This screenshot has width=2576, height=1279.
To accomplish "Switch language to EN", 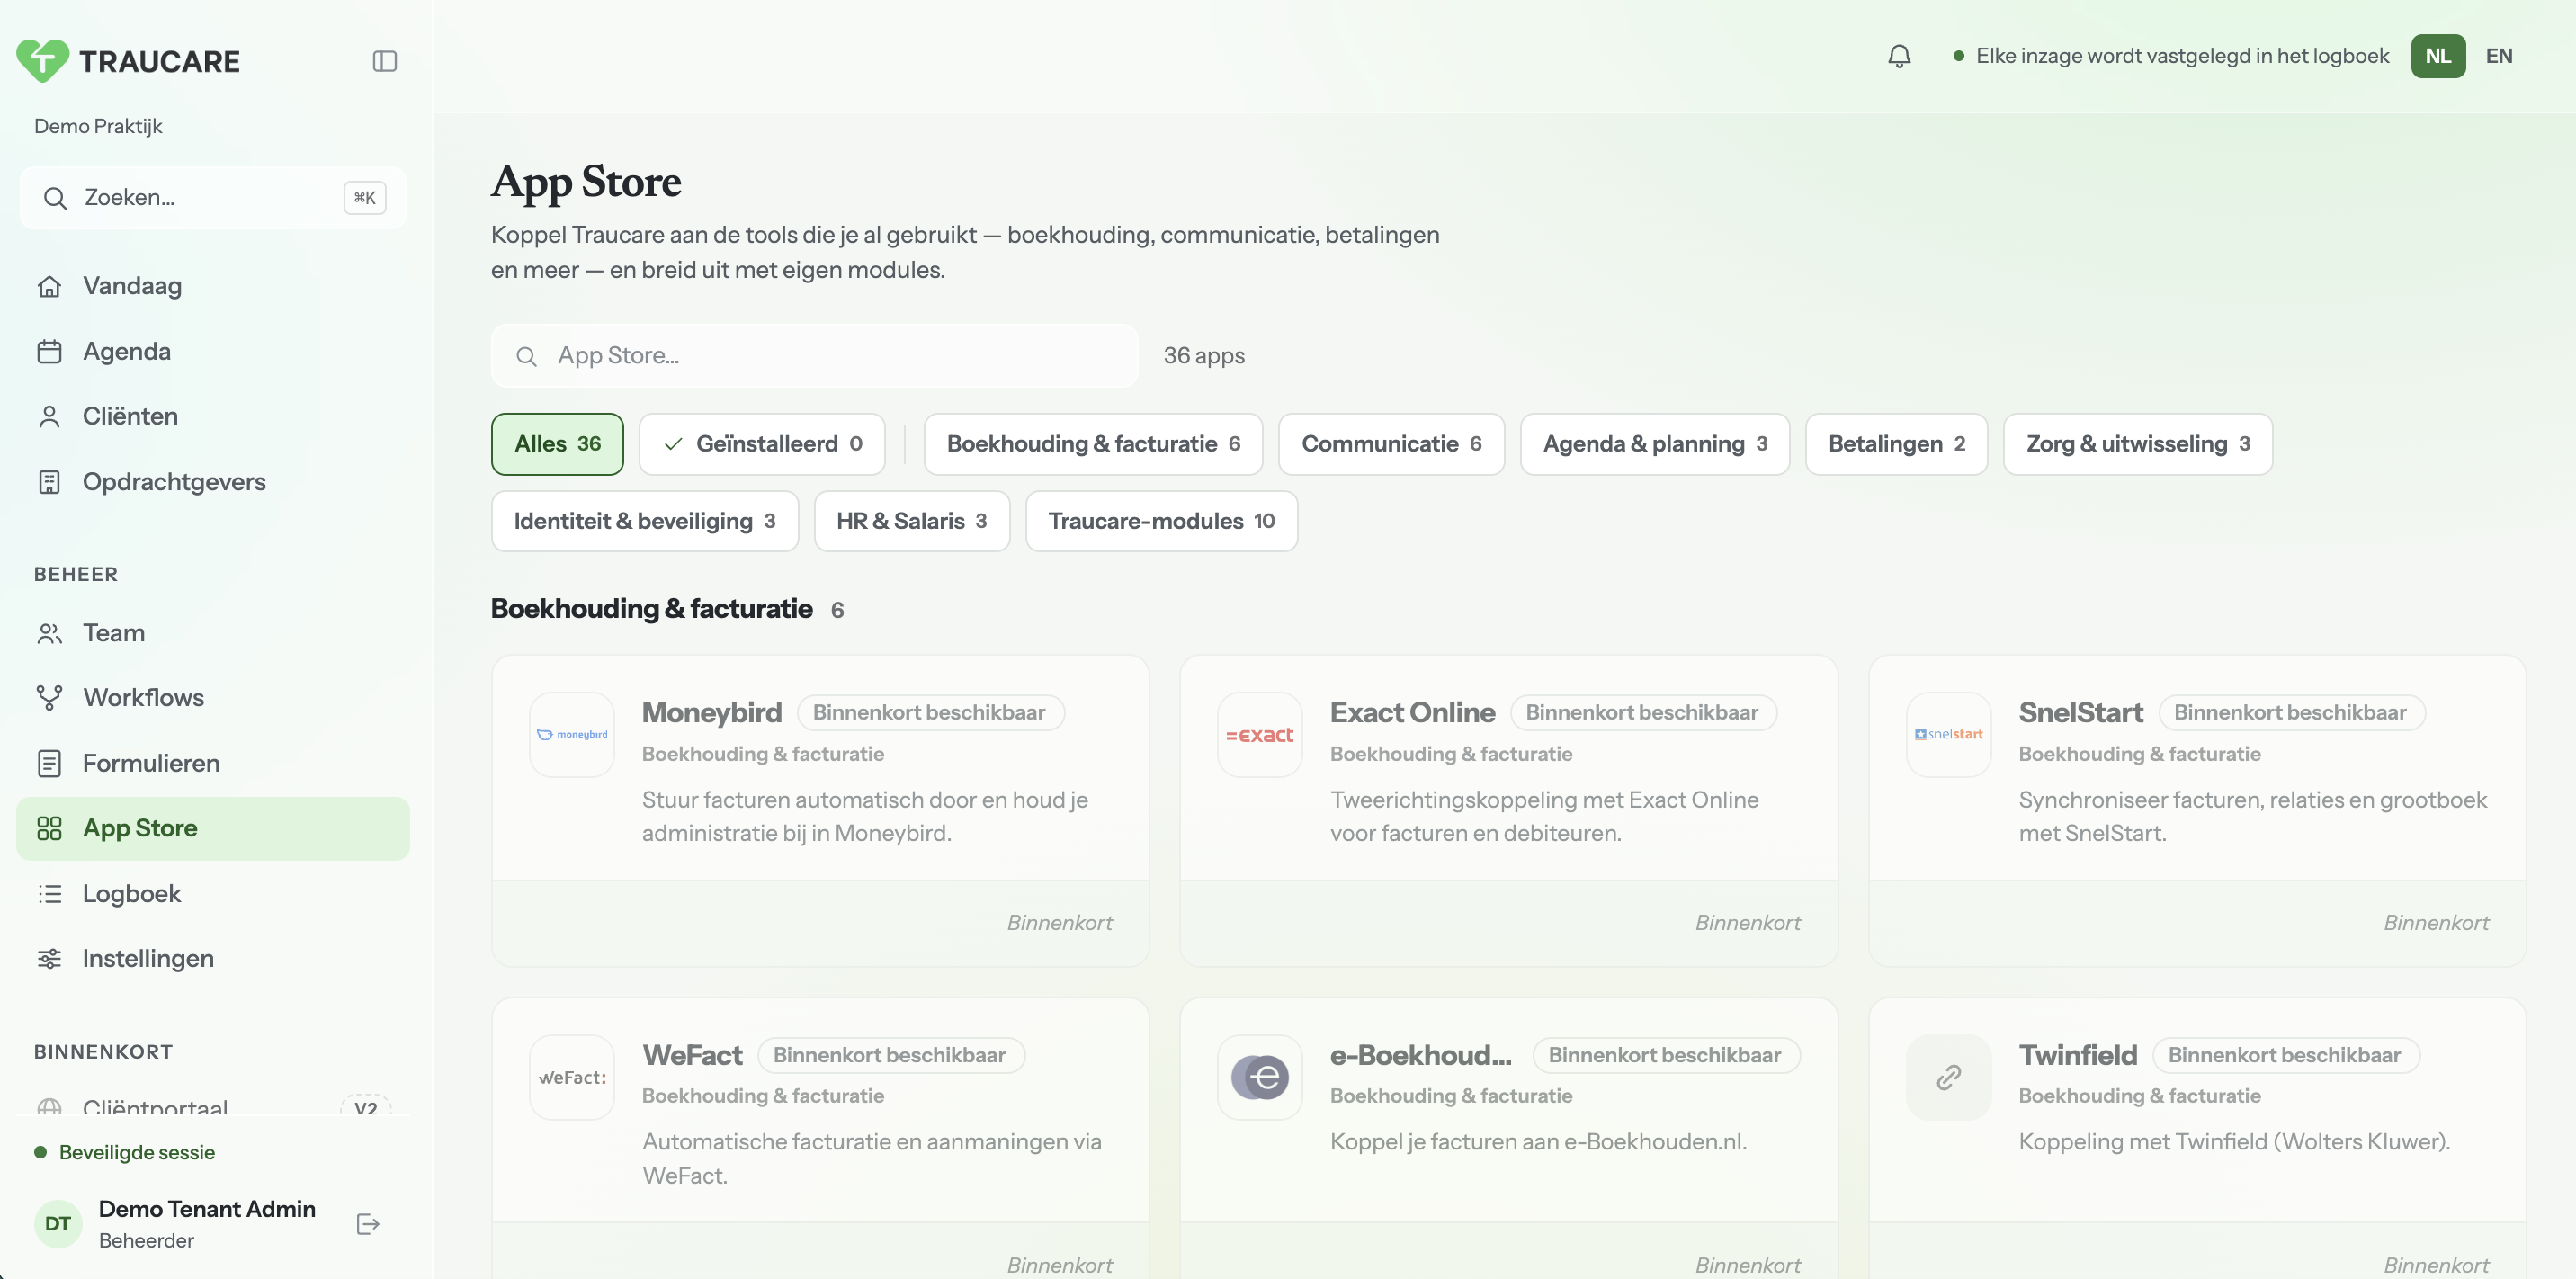I will 2499,56.
